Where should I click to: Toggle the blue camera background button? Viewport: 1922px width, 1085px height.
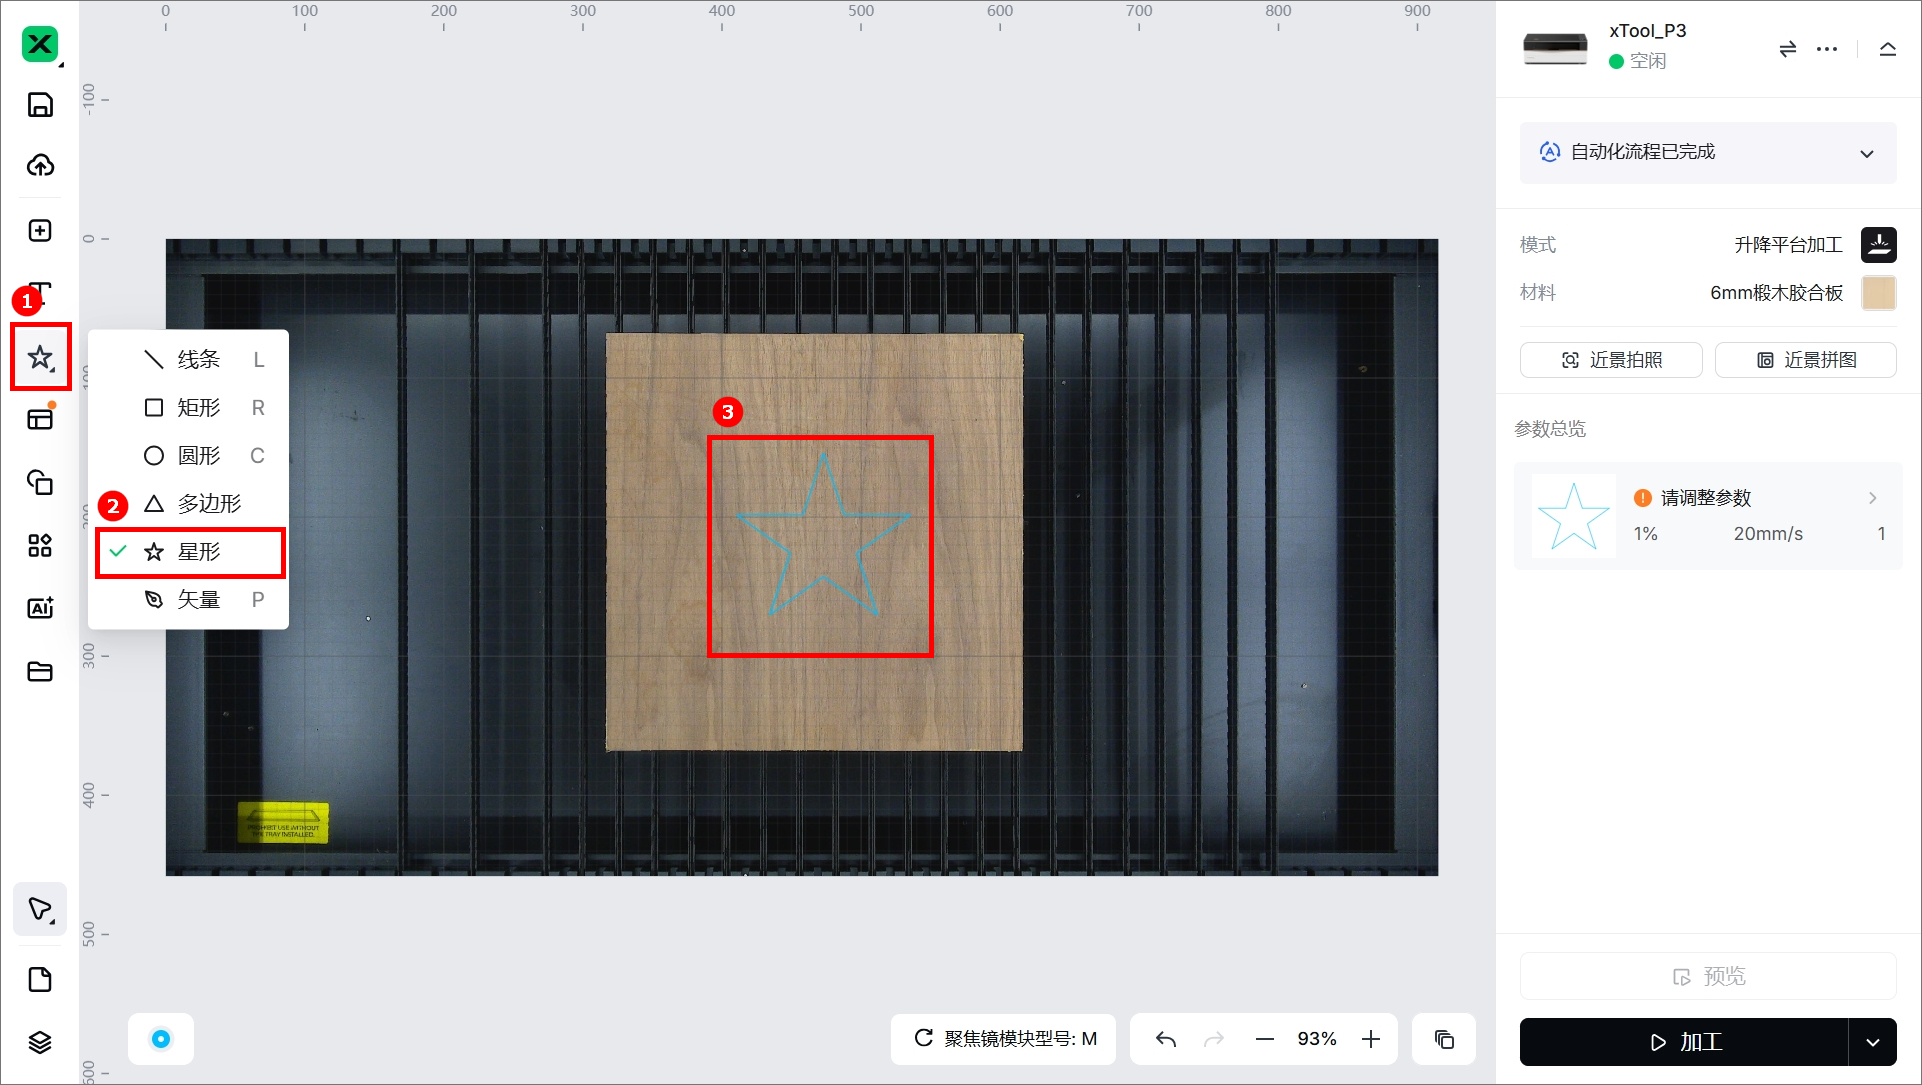[161, 1039]
